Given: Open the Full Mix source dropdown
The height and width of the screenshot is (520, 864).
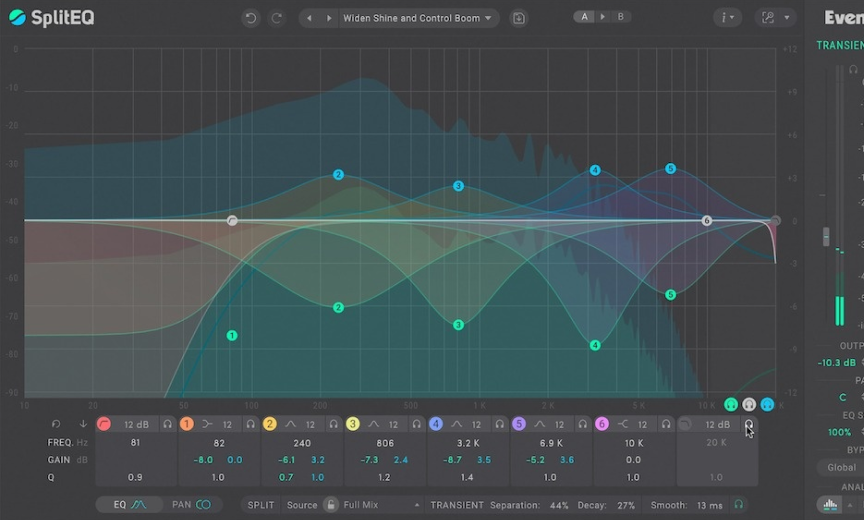Looking at the screenshot, I should tap(381, 505).
